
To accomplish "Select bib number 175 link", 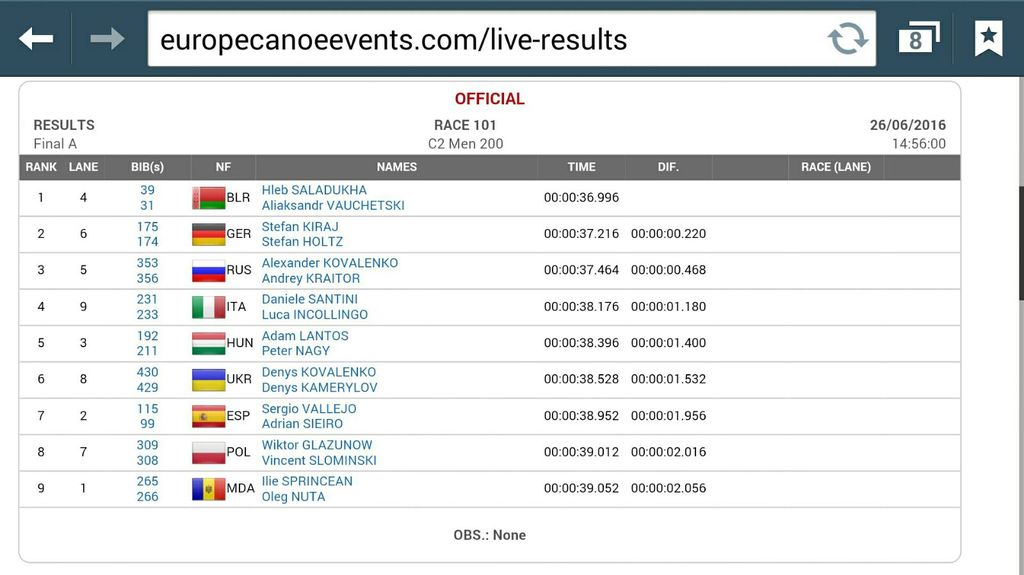I will tap(148, 227).
